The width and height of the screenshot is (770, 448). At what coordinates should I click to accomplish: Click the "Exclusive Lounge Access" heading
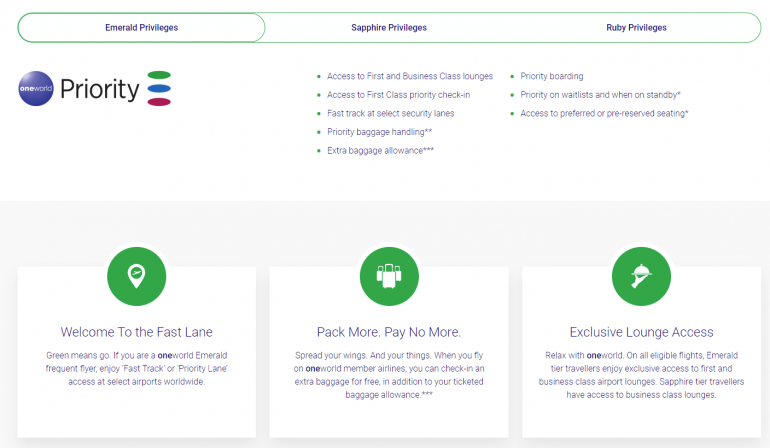(x=641, y=332)
